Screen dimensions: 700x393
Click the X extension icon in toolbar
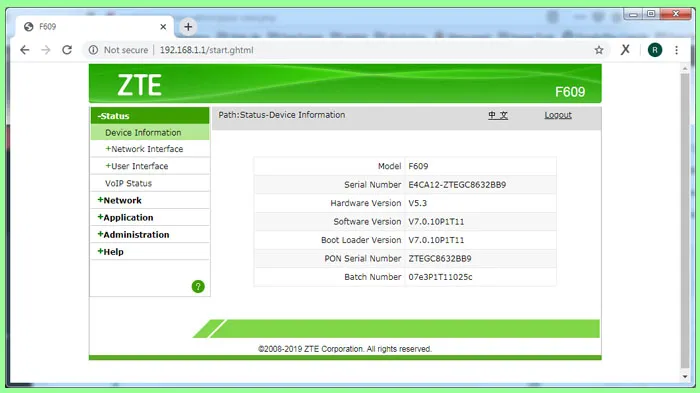click(625, 50)
